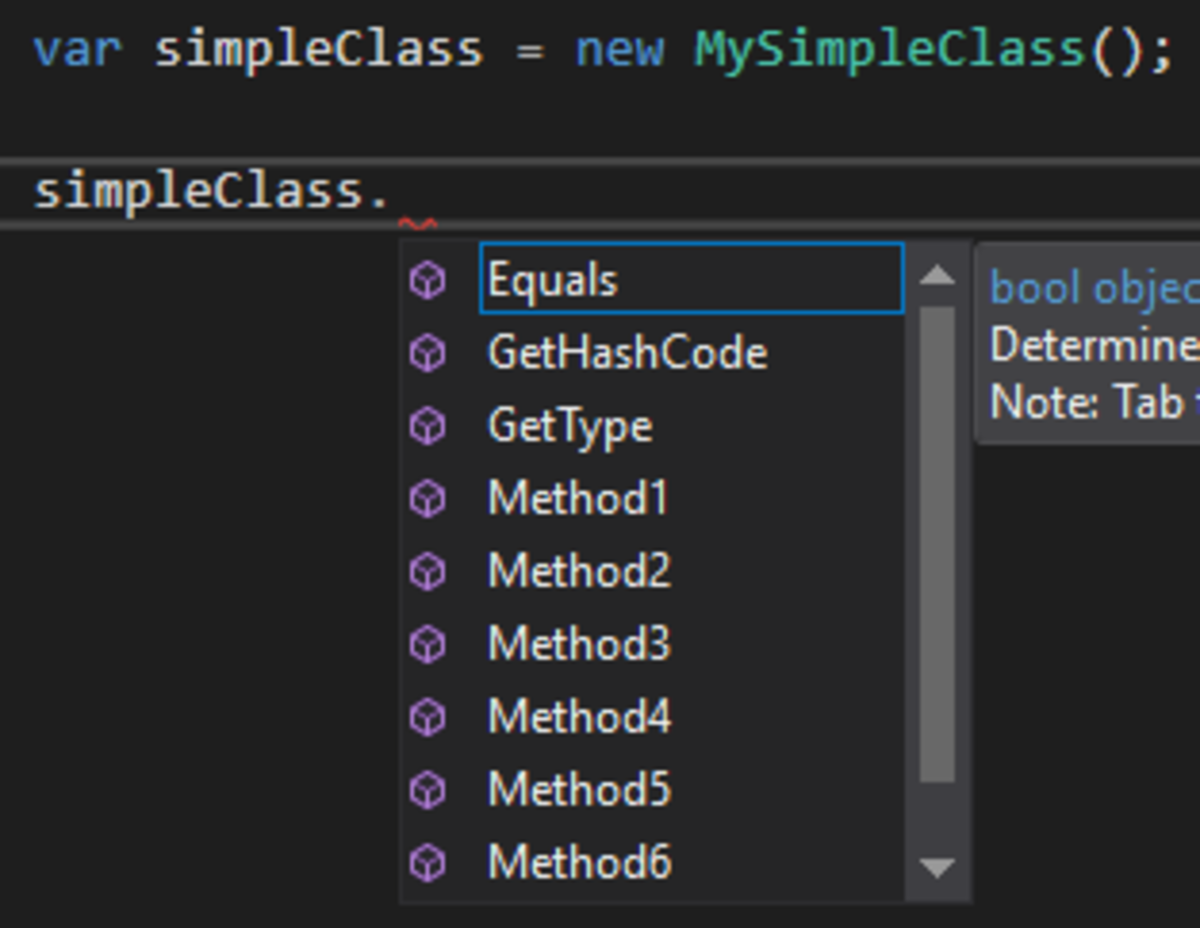
Task: Click the method icon beside Method2
Action: pos(428,571)
